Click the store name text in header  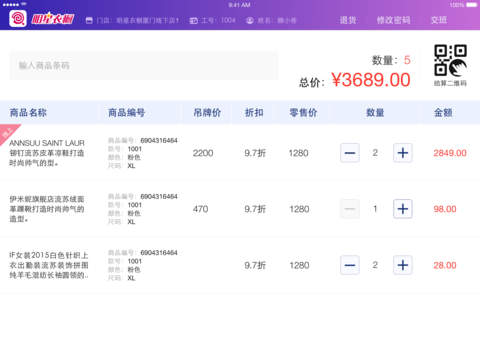138,21
